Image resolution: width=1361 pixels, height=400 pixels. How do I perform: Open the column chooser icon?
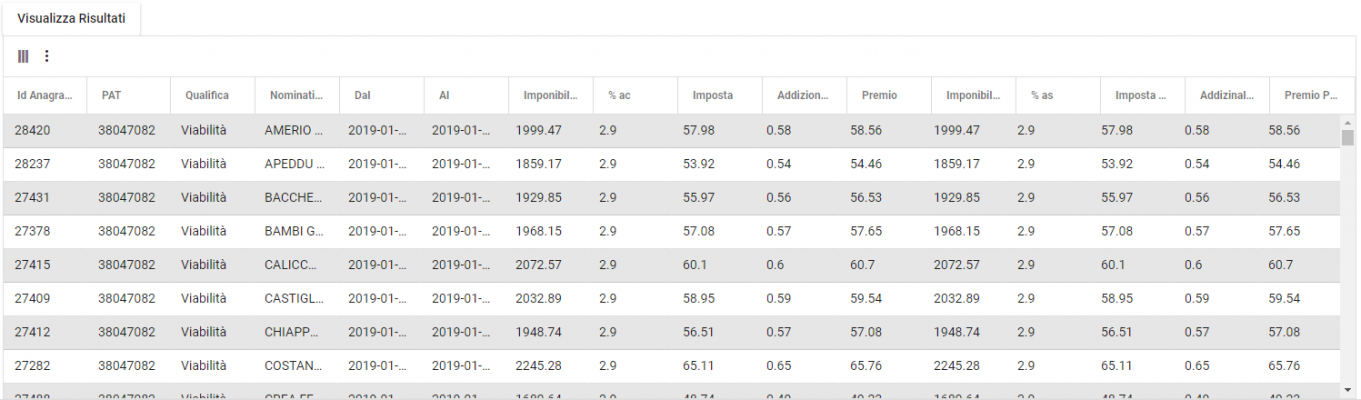pyautogui.click(x=24, y=57)
